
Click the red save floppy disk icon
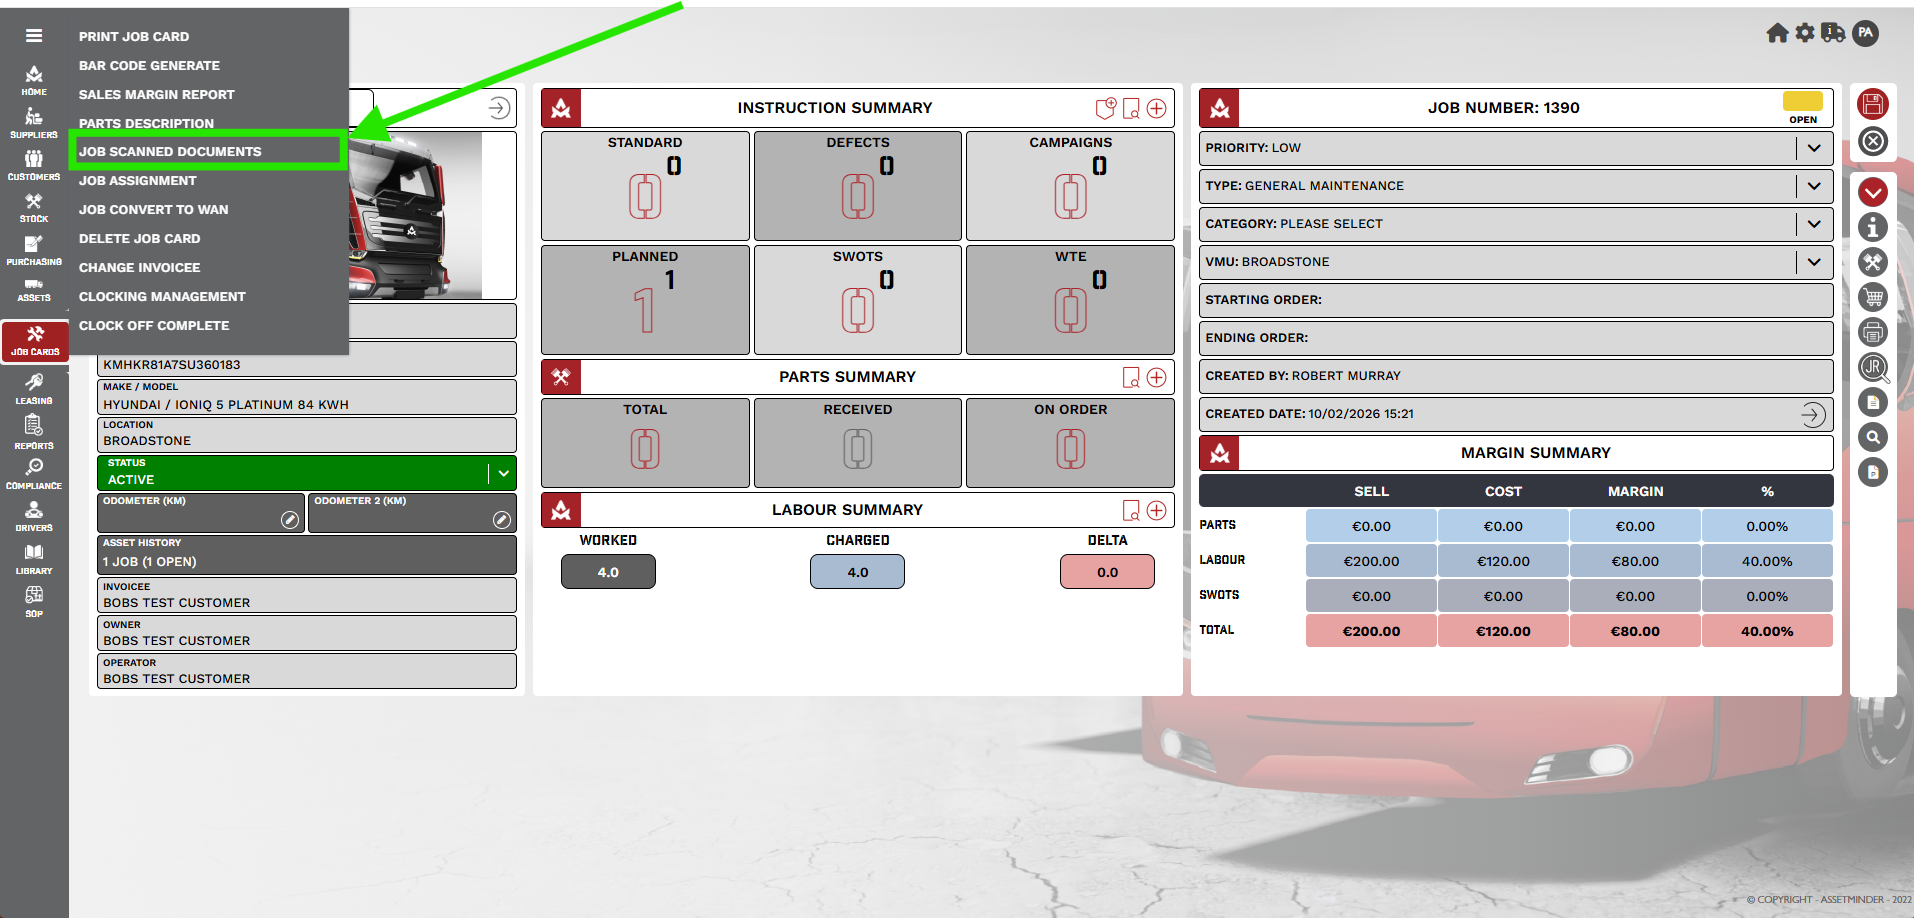1872,104
